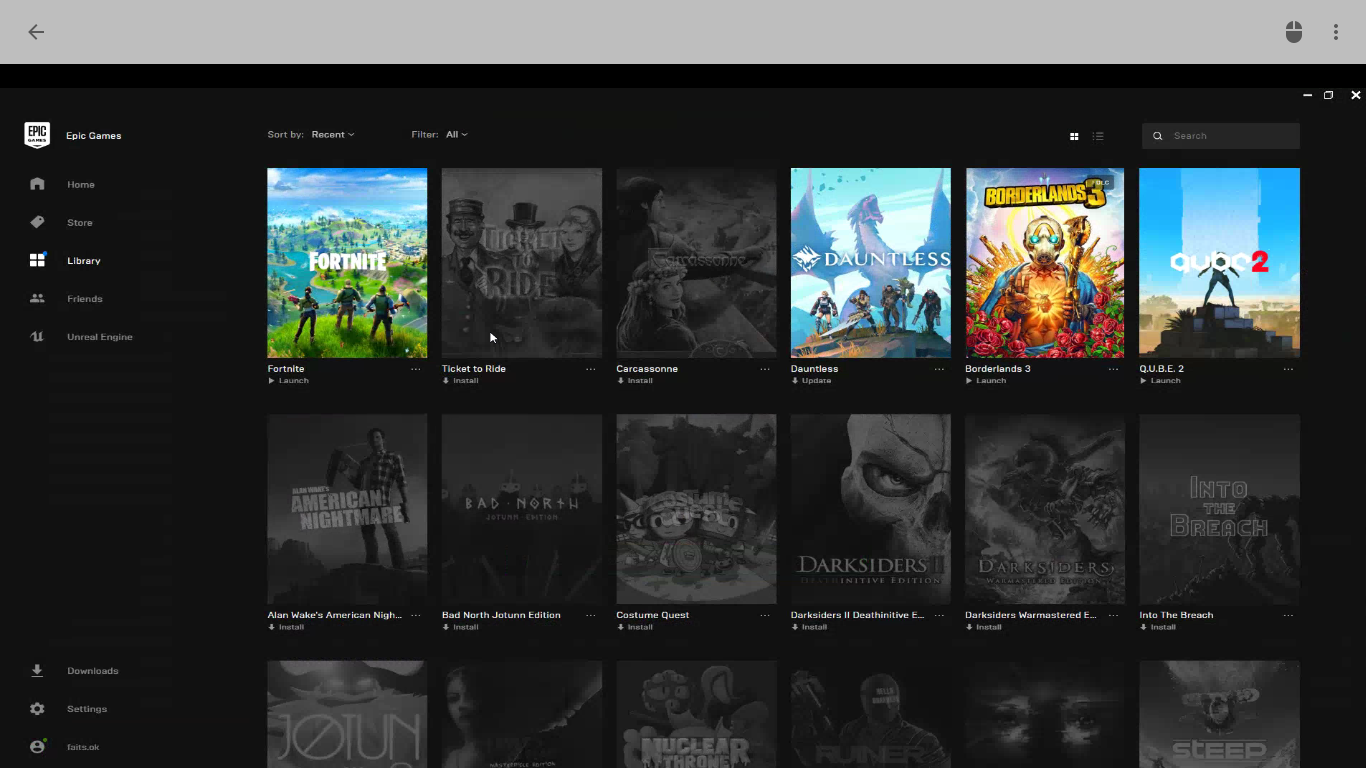
Task: Install Costume Quest
Action: pos(634,627)
